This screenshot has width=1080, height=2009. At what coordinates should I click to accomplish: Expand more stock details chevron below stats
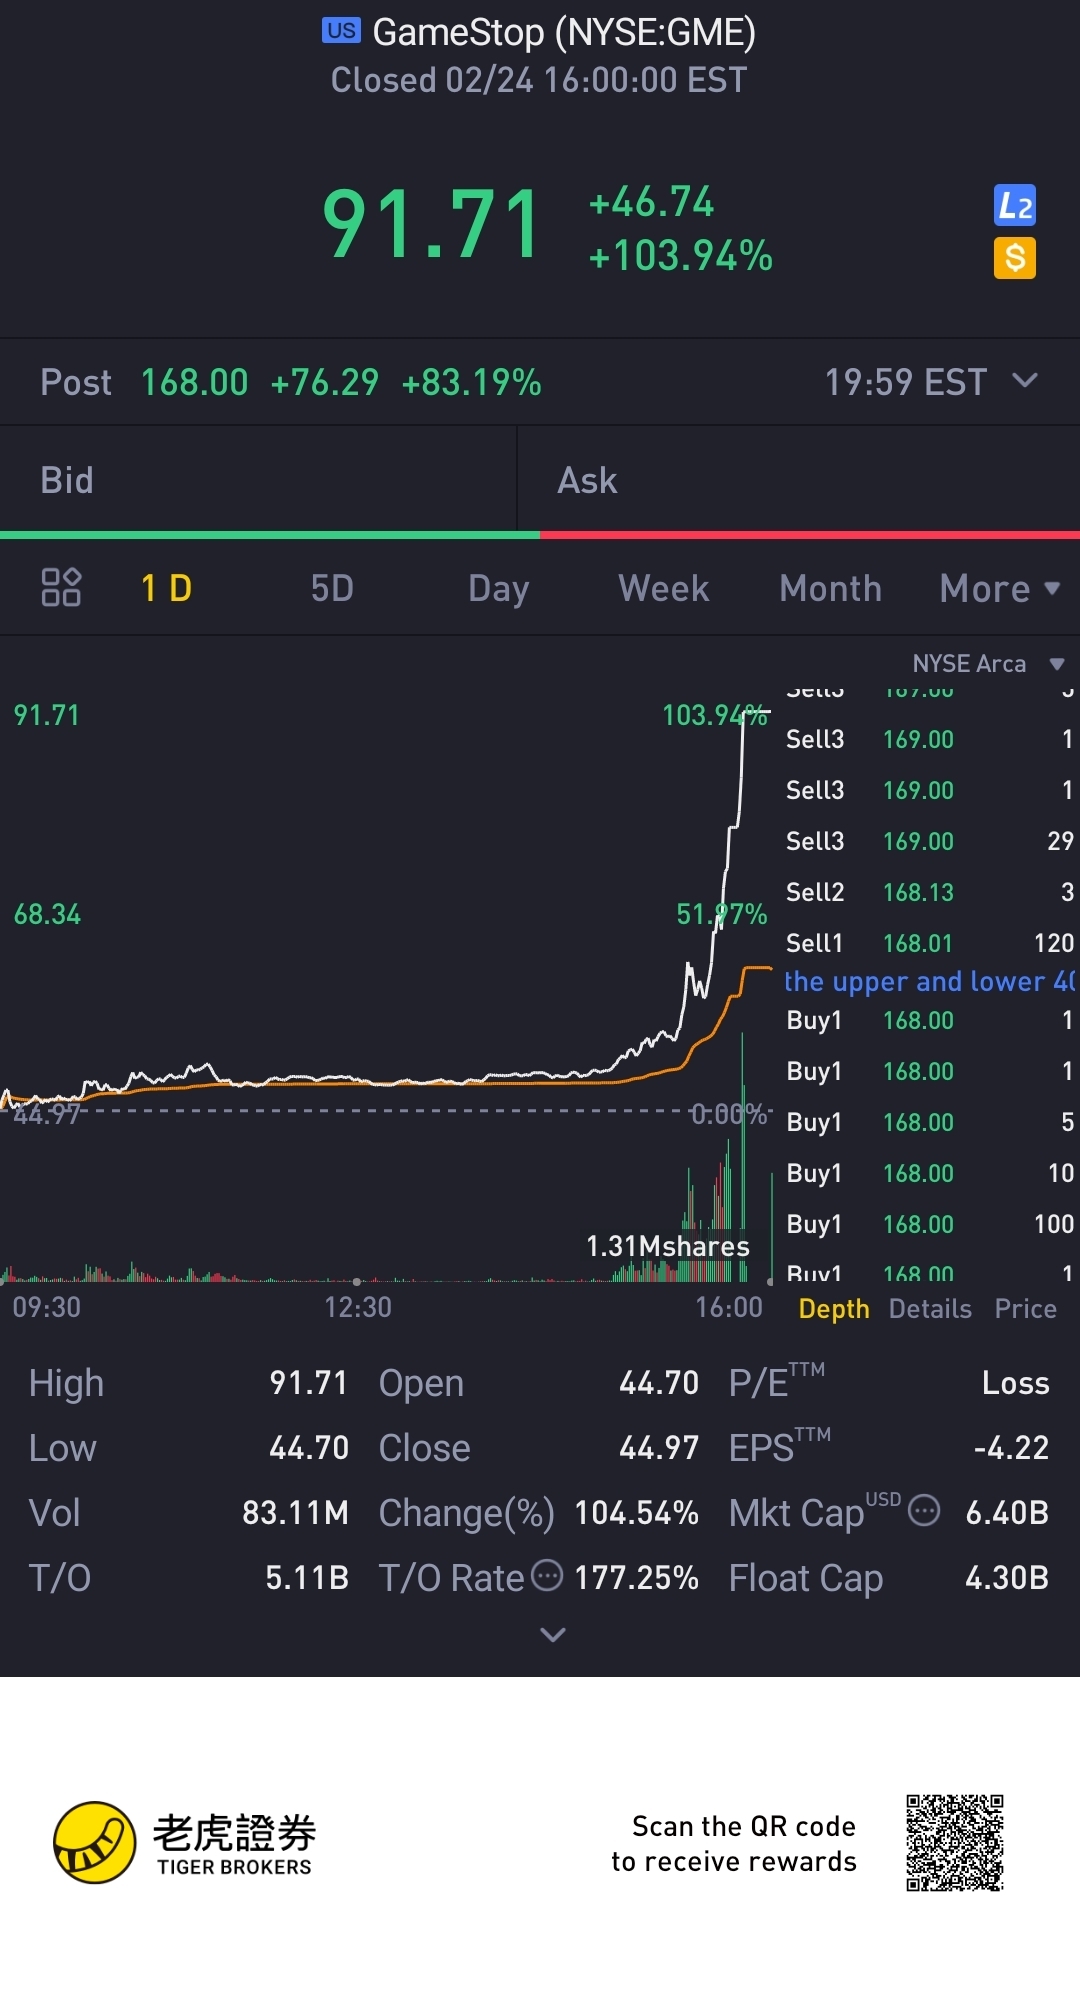coord(553,1635)
